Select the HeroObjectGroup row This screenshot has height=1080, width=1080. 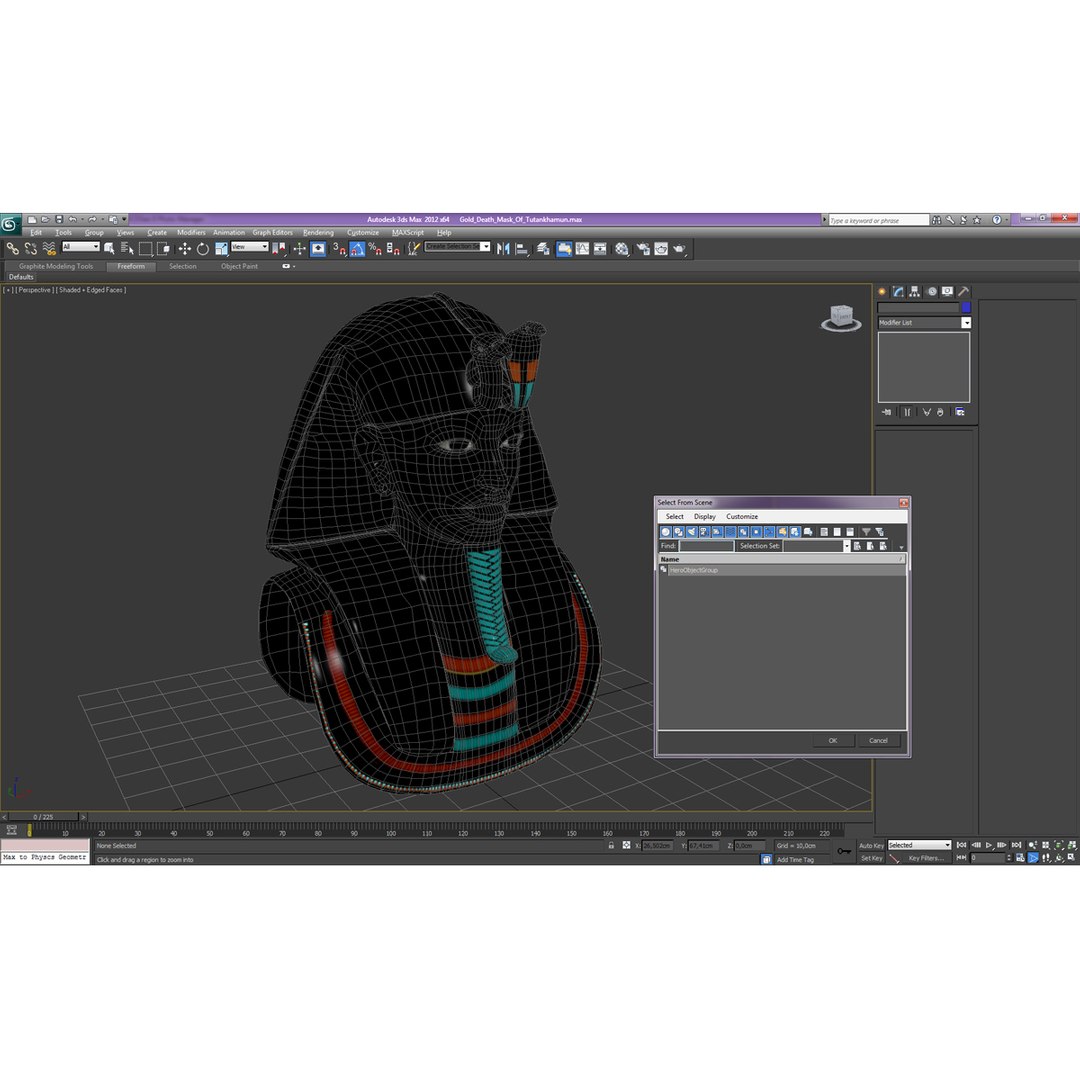pyautogui.click(x=782, y=570)
